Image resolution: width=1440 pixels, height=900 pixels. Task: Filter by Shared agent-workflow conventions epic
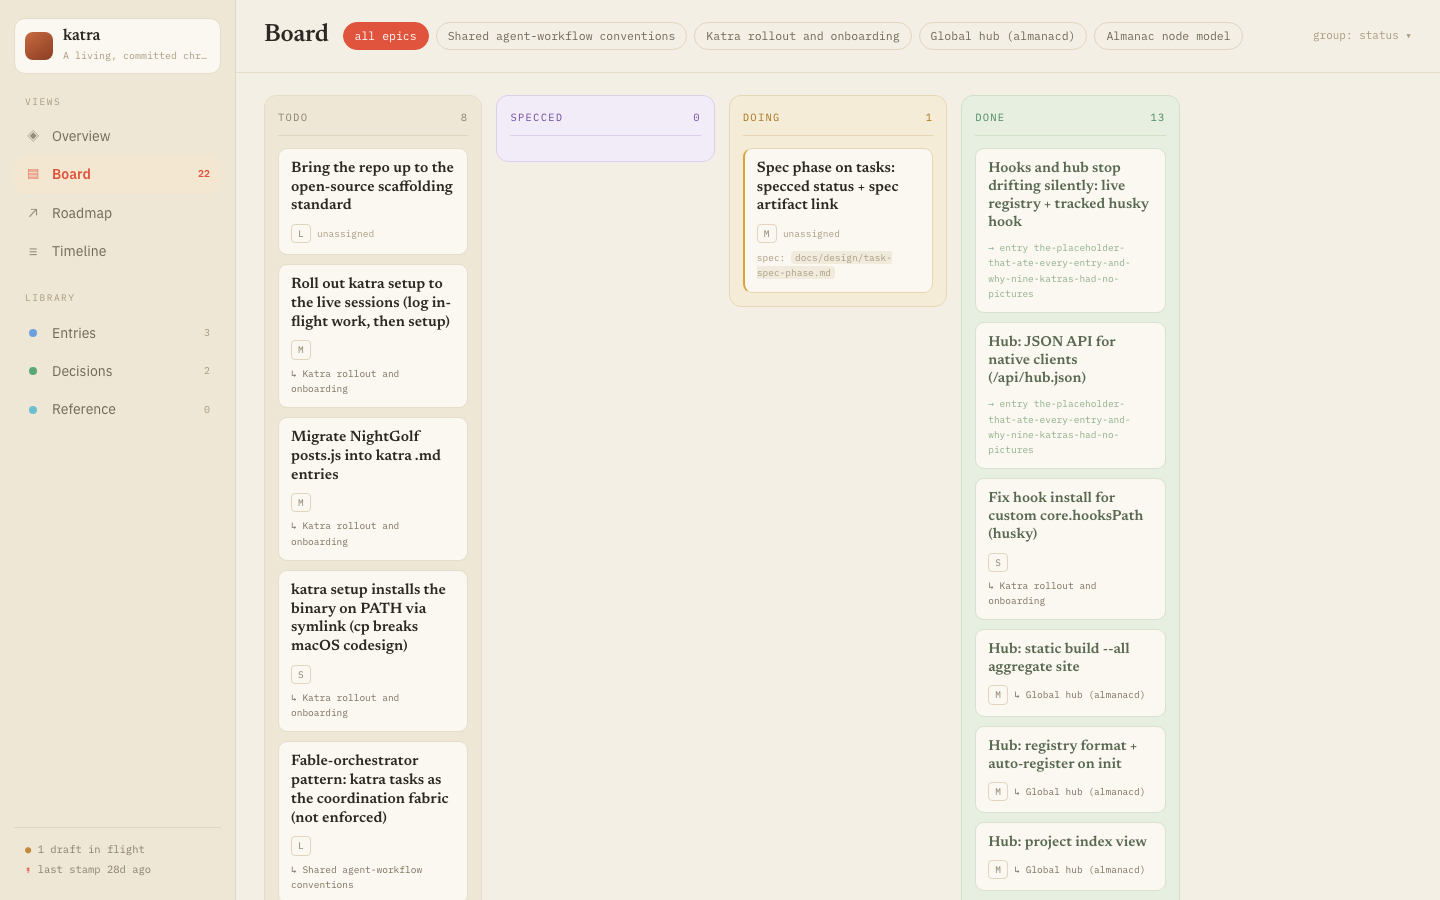pyautogui.click(x=561, y=36)
